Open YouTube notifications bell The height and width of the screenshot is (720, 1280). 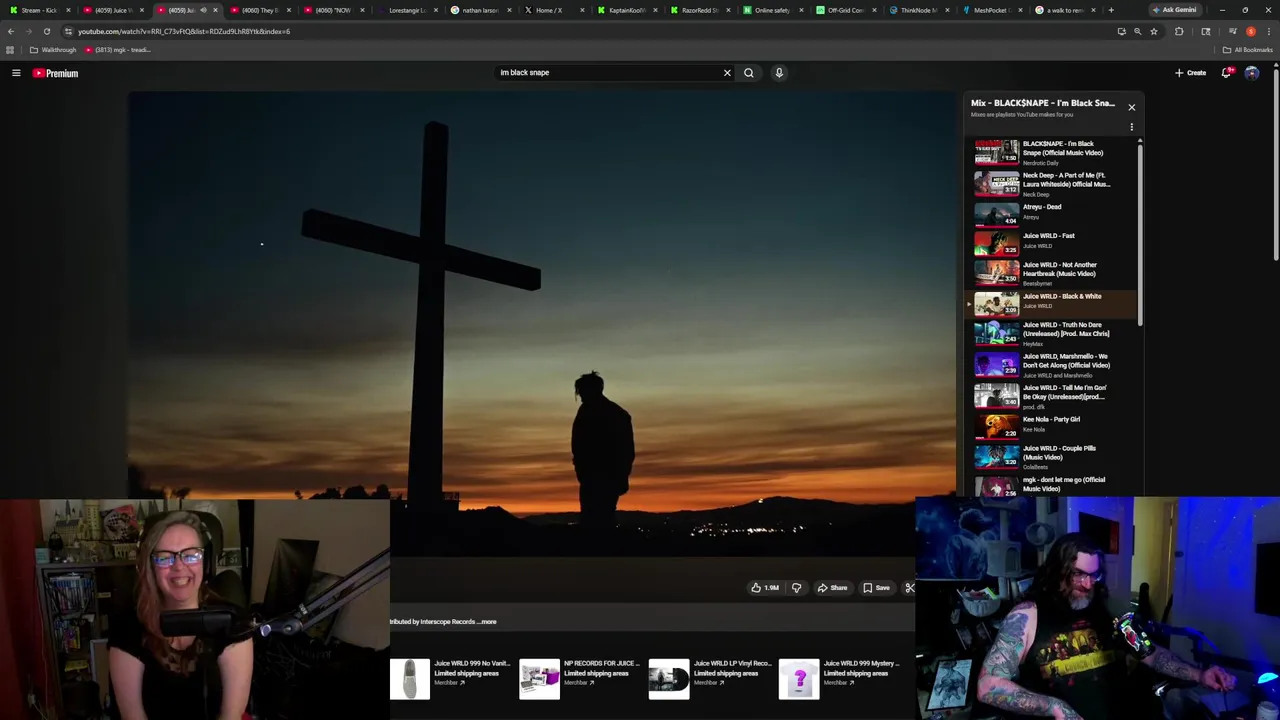click(1226, 73)
